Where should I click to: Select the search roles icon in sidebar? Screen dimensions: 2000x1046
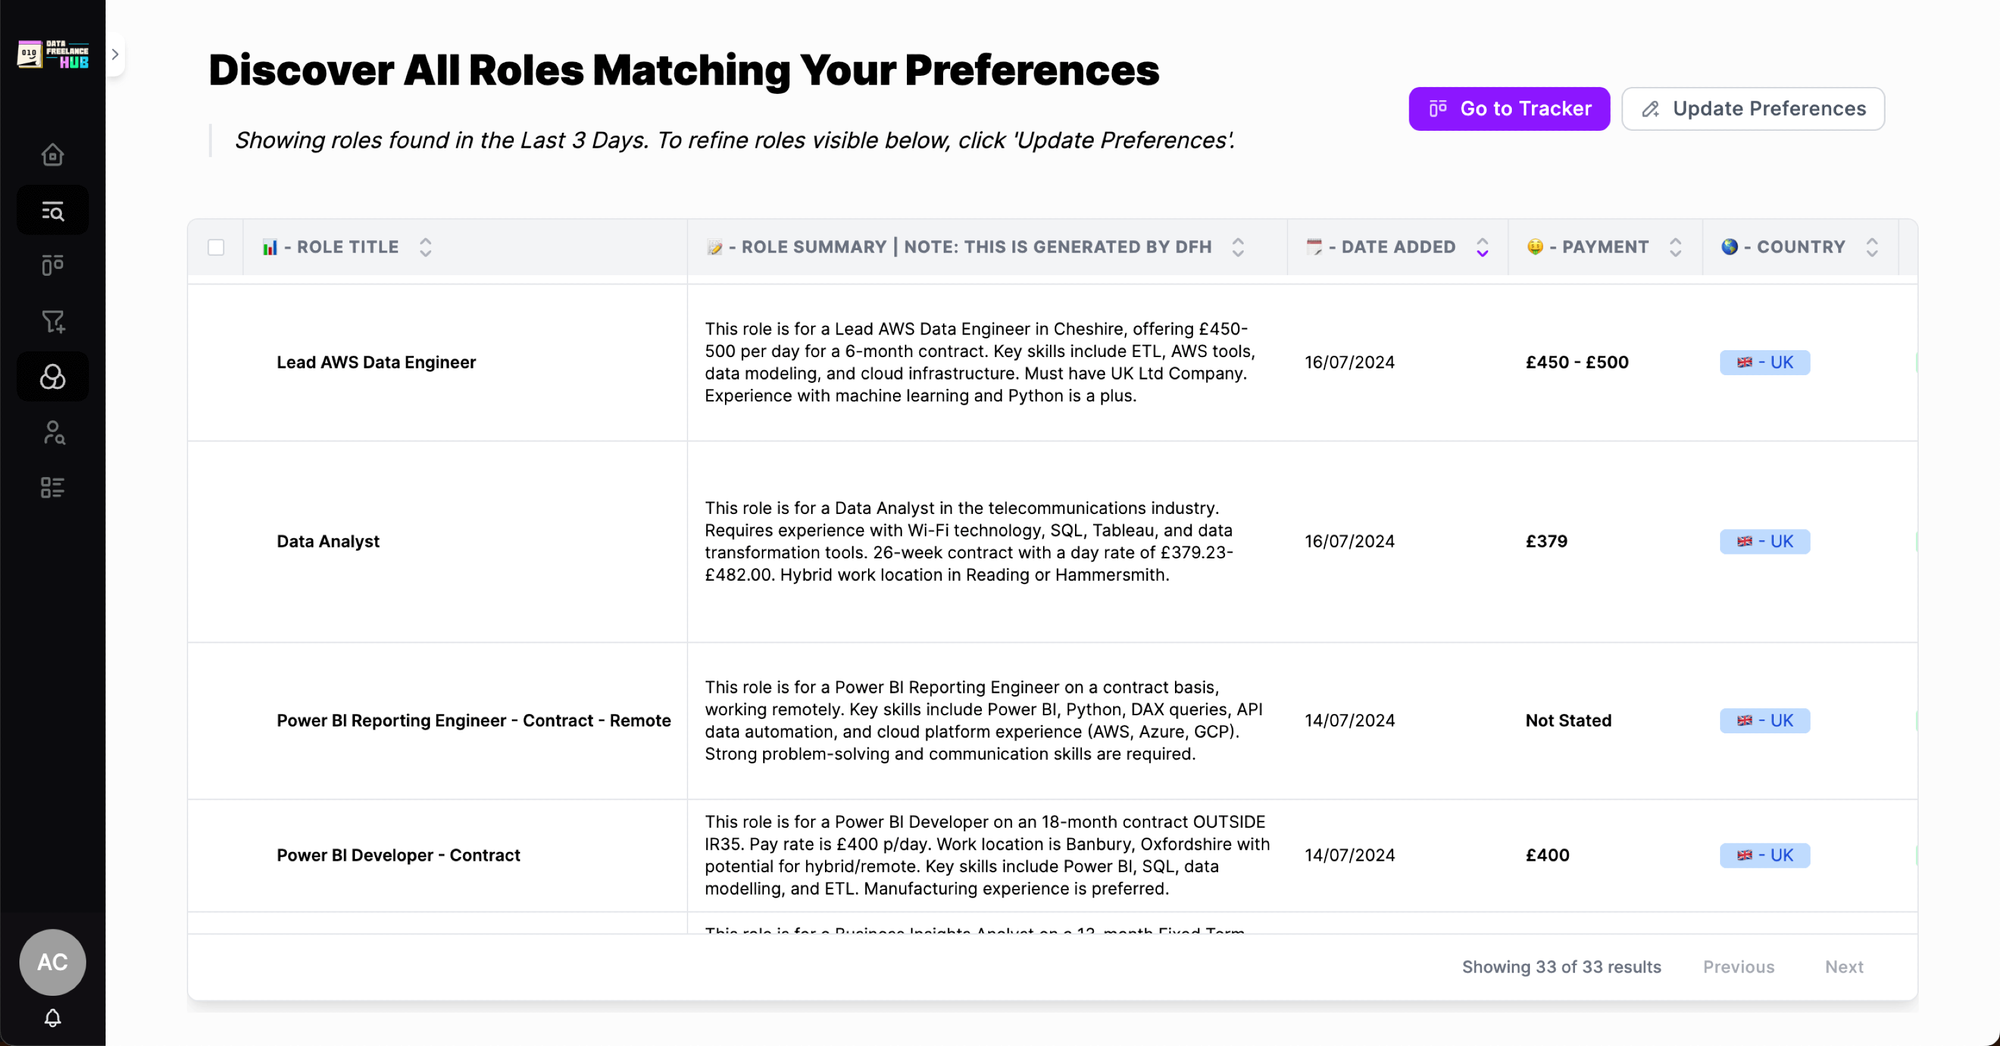[x=52, y=210]
